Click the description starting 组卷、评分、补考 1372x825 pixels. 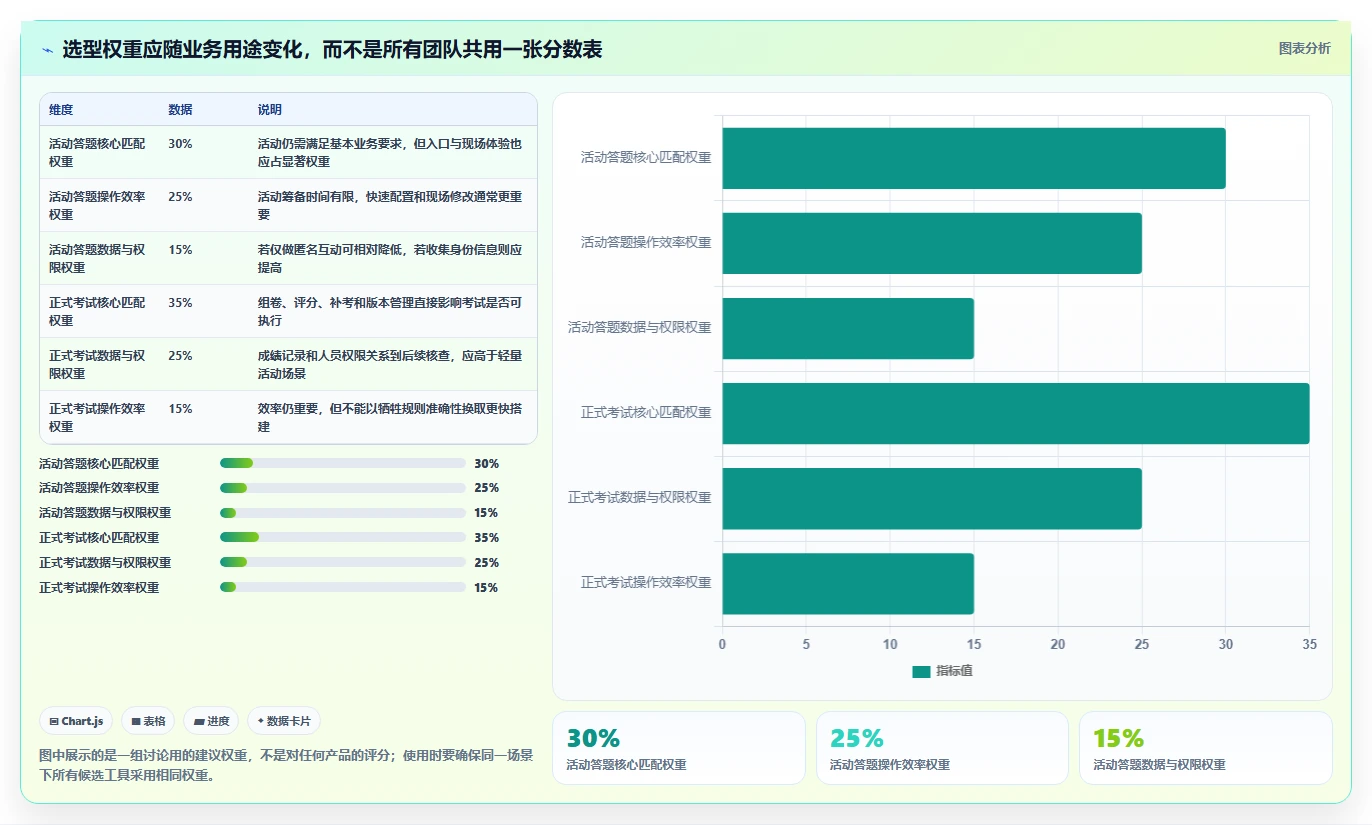click(390, 312)
